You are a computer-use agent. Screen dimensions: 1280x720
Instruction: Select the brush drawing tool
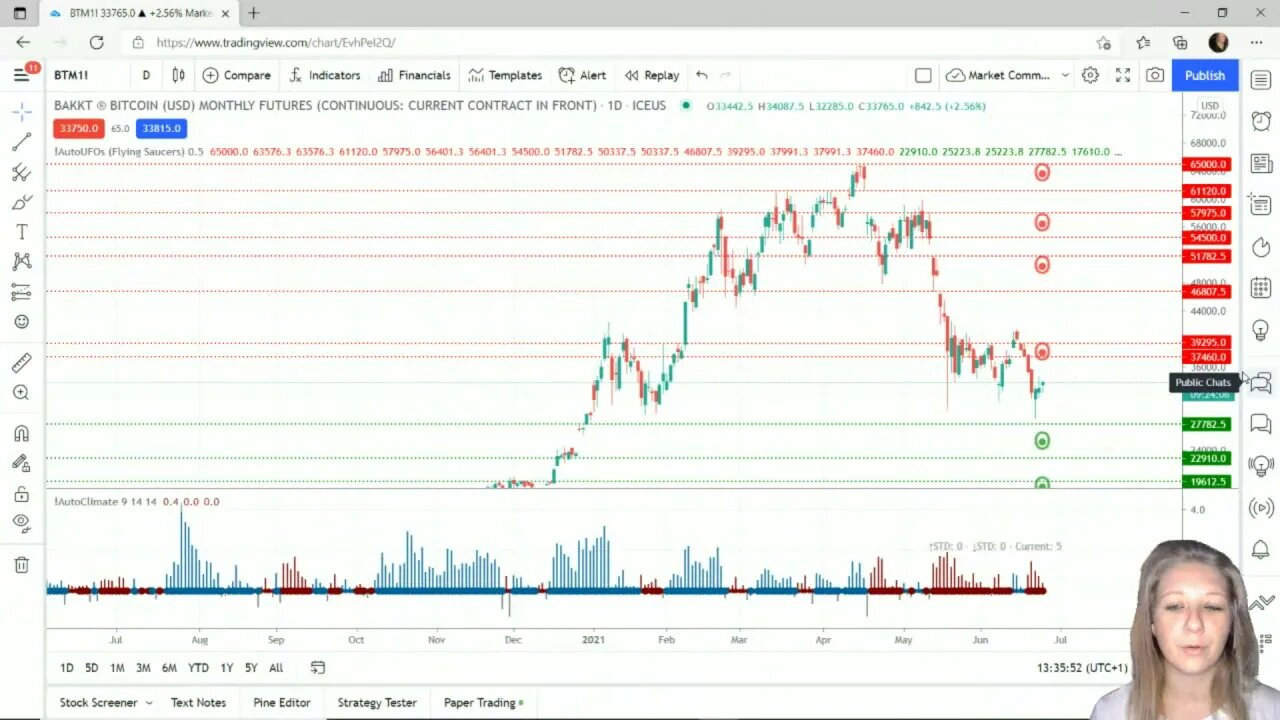coord(21,202)
